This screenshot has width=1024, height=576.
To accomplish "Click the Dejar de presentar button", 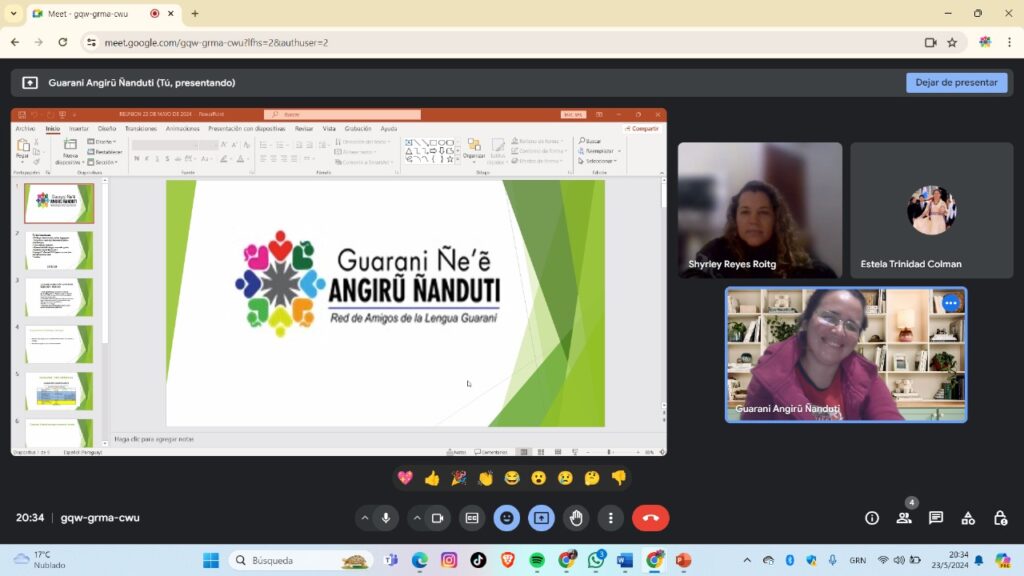I will [956, 82].
